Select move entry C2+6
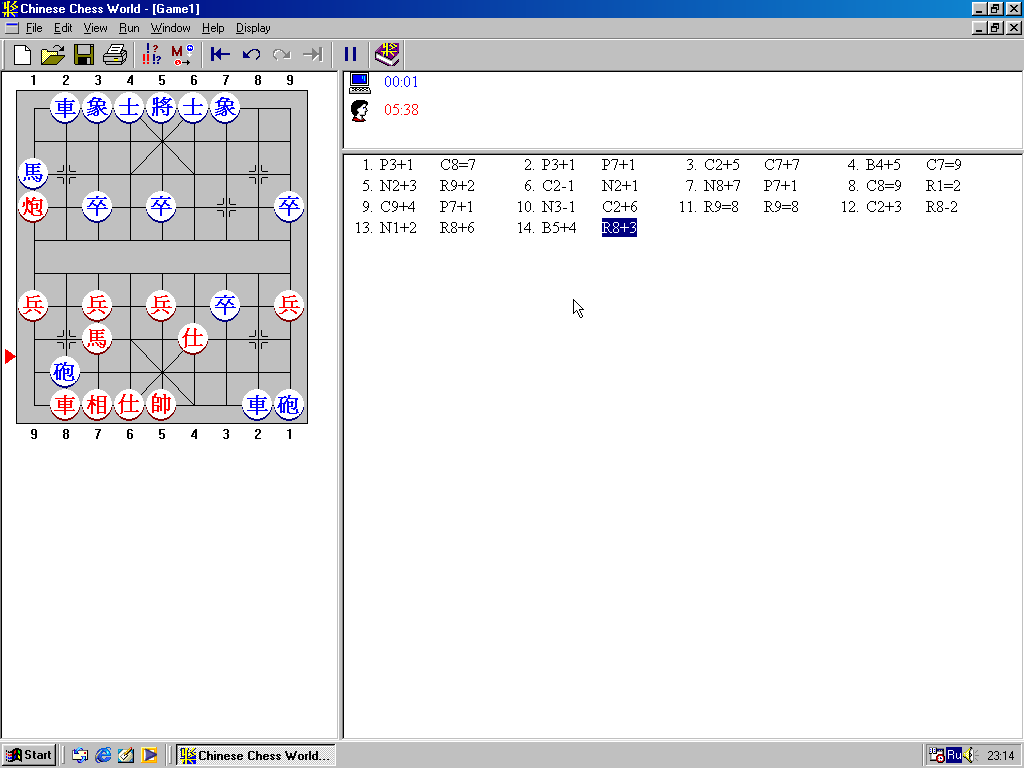 pos(620,207)
